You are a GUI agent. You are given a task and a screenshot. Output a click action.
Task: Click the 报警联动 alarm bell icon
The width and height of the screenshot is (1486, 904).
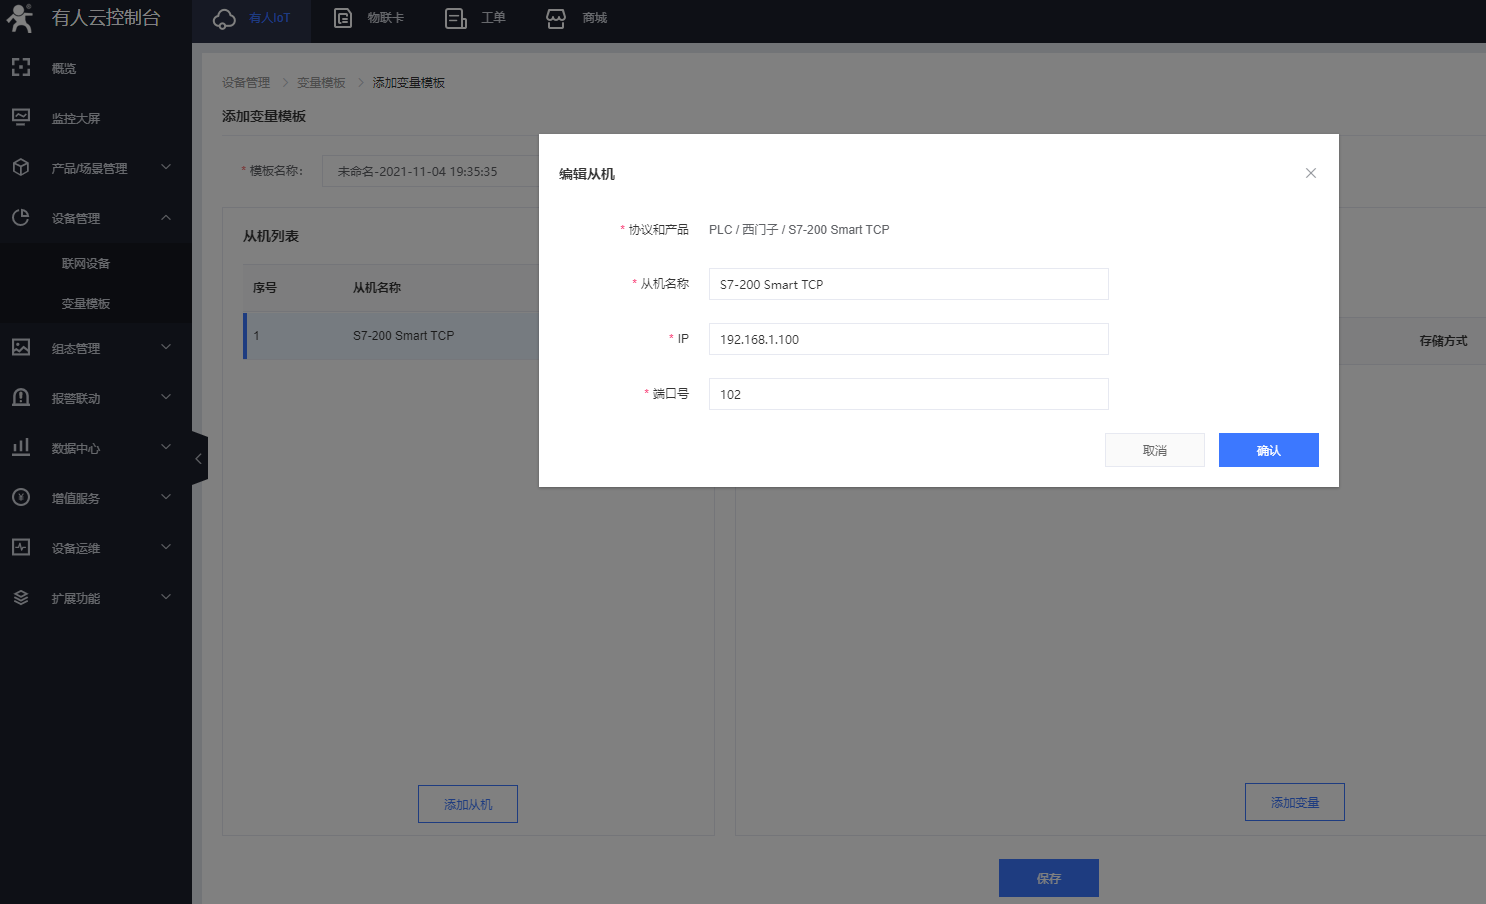(x=21, y=398)
